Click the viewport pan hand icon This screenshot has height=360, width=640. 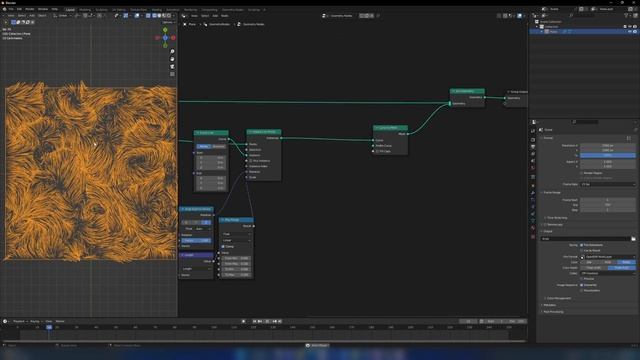(172, 59)
